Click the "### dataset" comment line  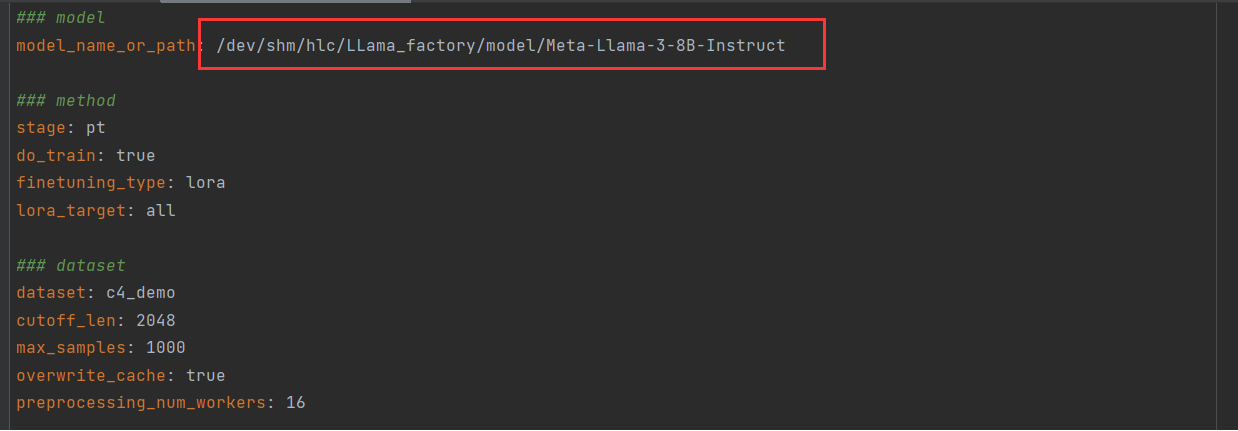click(x=71, y=266)
